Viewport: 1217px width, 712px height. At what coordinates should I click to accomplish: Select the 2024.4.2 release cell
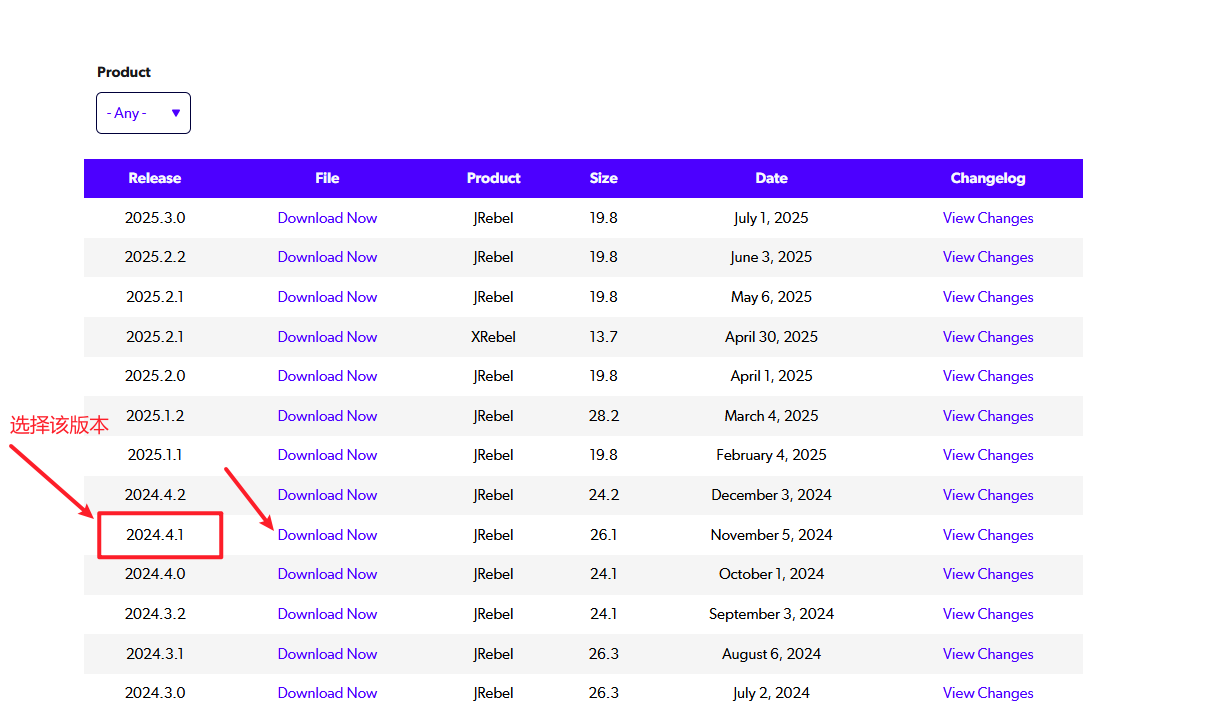[155, 495]
